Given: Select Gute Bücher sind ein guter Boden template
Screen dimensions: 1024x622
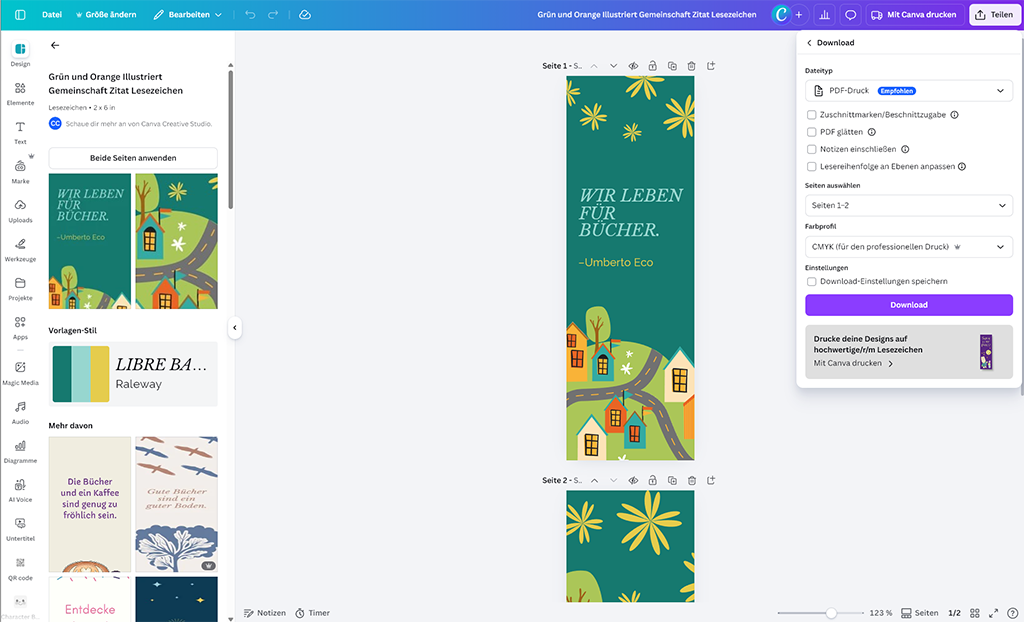Looking at the screenshot, I should click(x=176, y=504).
